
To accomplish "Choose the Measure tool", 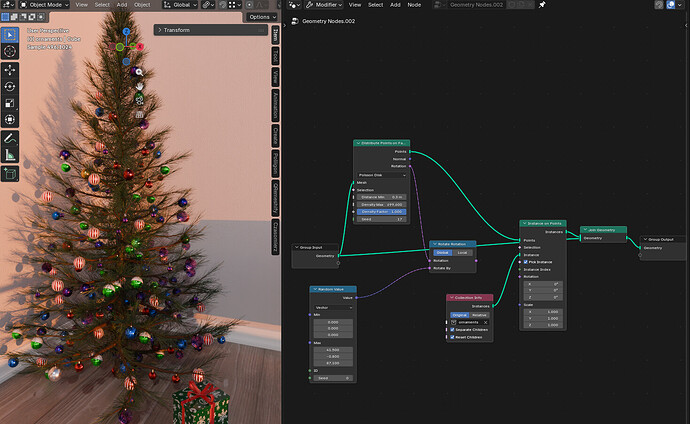I will [x=10, y=155].
